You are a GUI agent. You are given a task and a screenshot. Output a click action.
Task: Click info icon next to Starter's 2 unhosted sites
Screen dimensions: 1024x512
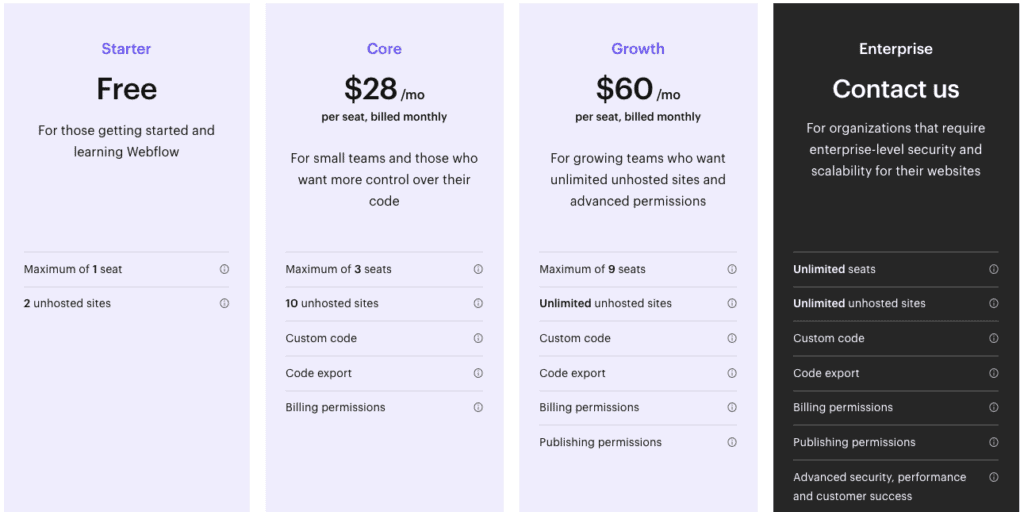(224, 303)
